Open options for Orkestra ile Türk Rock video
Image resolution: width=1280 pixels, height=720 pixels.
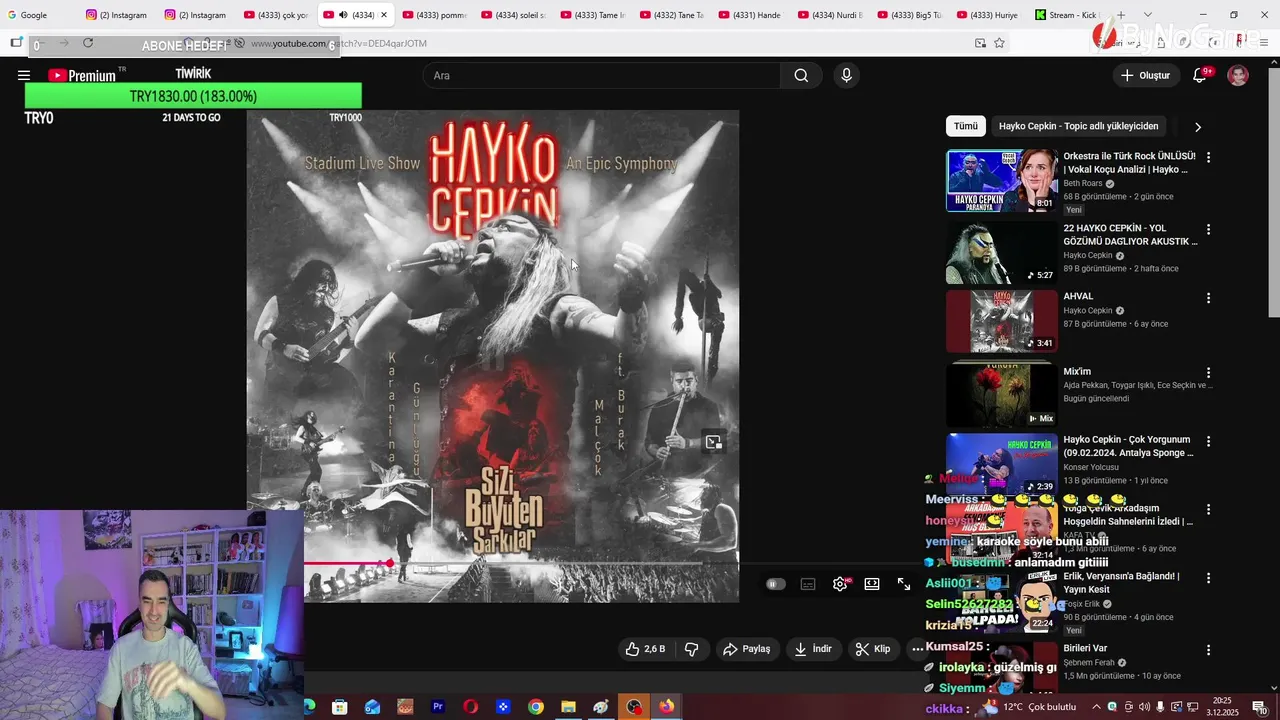click(1208, 158)
